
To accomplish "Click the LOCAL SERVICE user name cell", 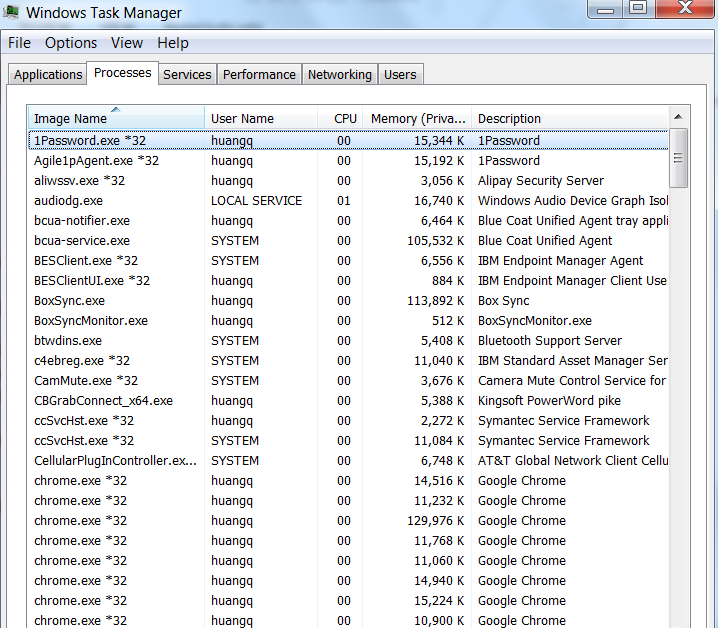I will coord(256,201).
